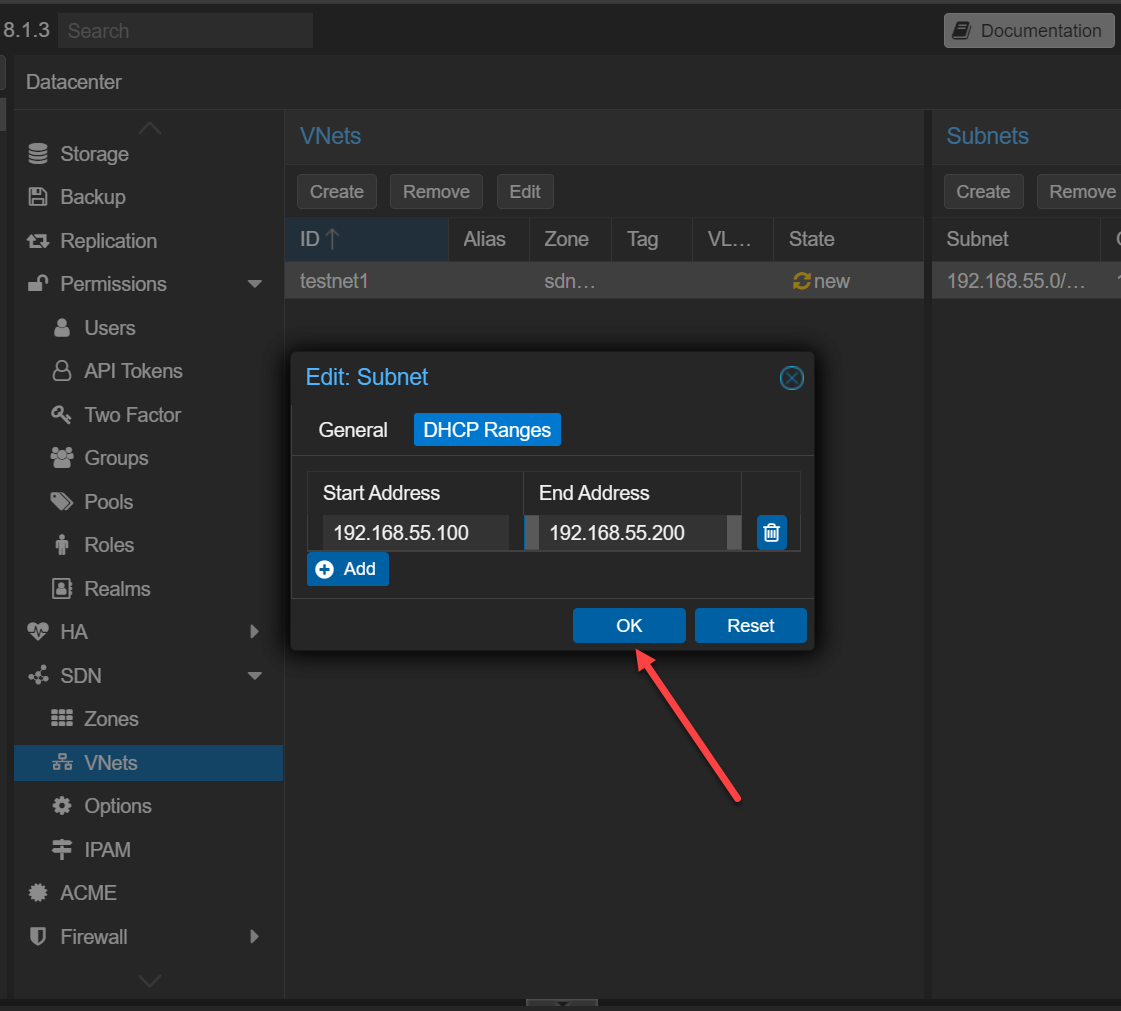Click the End Address input field
The image size is (1121, 1011).
click(x=632, y=533)
